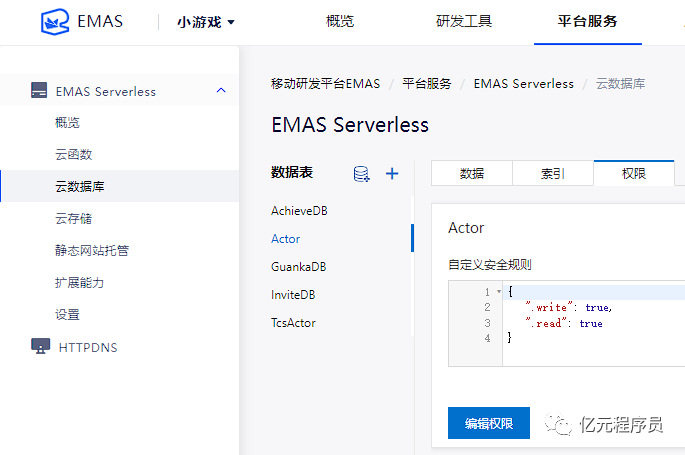
Task: Click the plus icon to add table
Action: click(x=392, y=174)
